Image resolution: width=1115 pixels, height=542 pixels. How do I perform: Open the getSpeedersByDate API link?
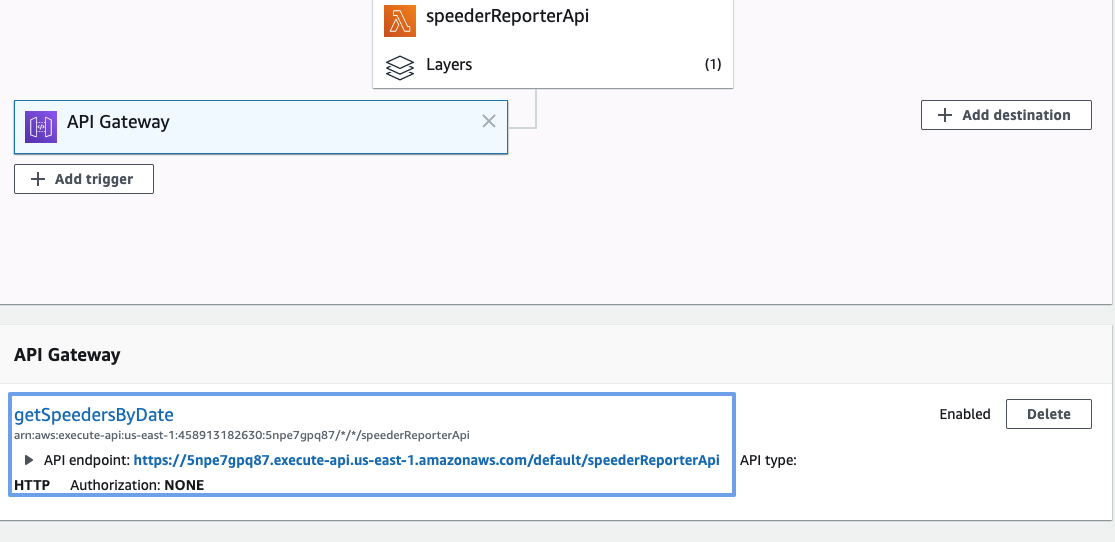click(94, 414)
